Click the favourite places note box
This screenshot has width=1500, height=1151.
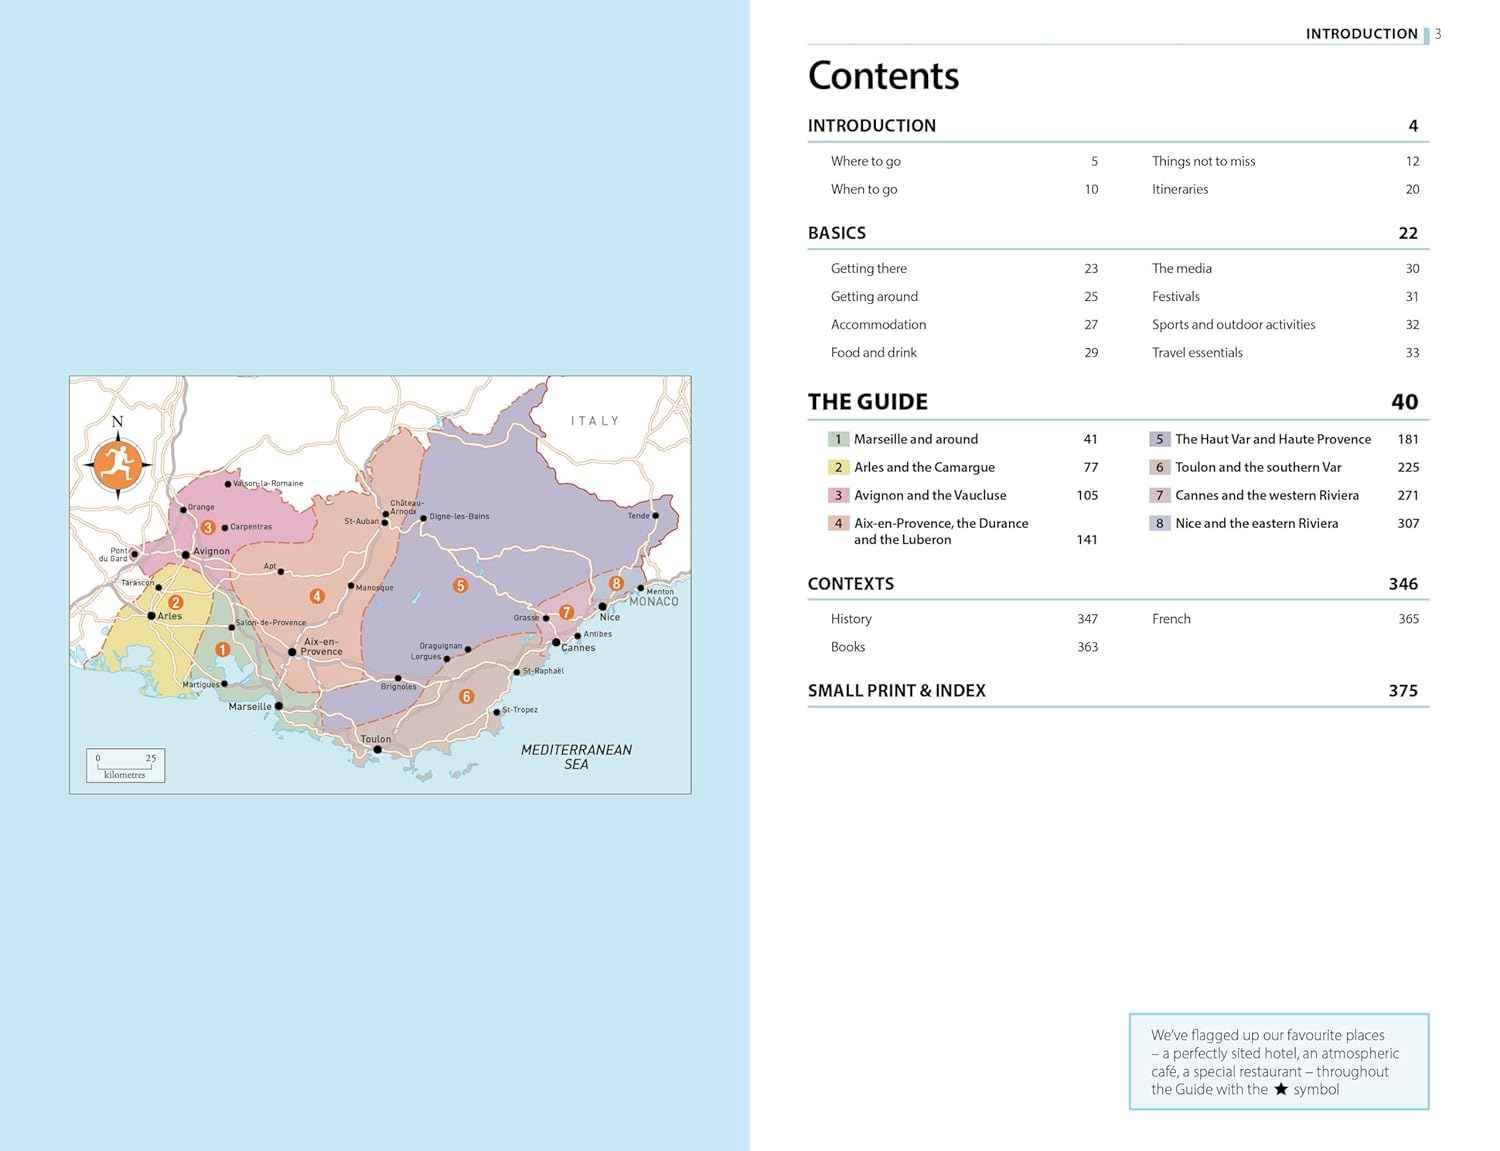click(1279, 1062)
